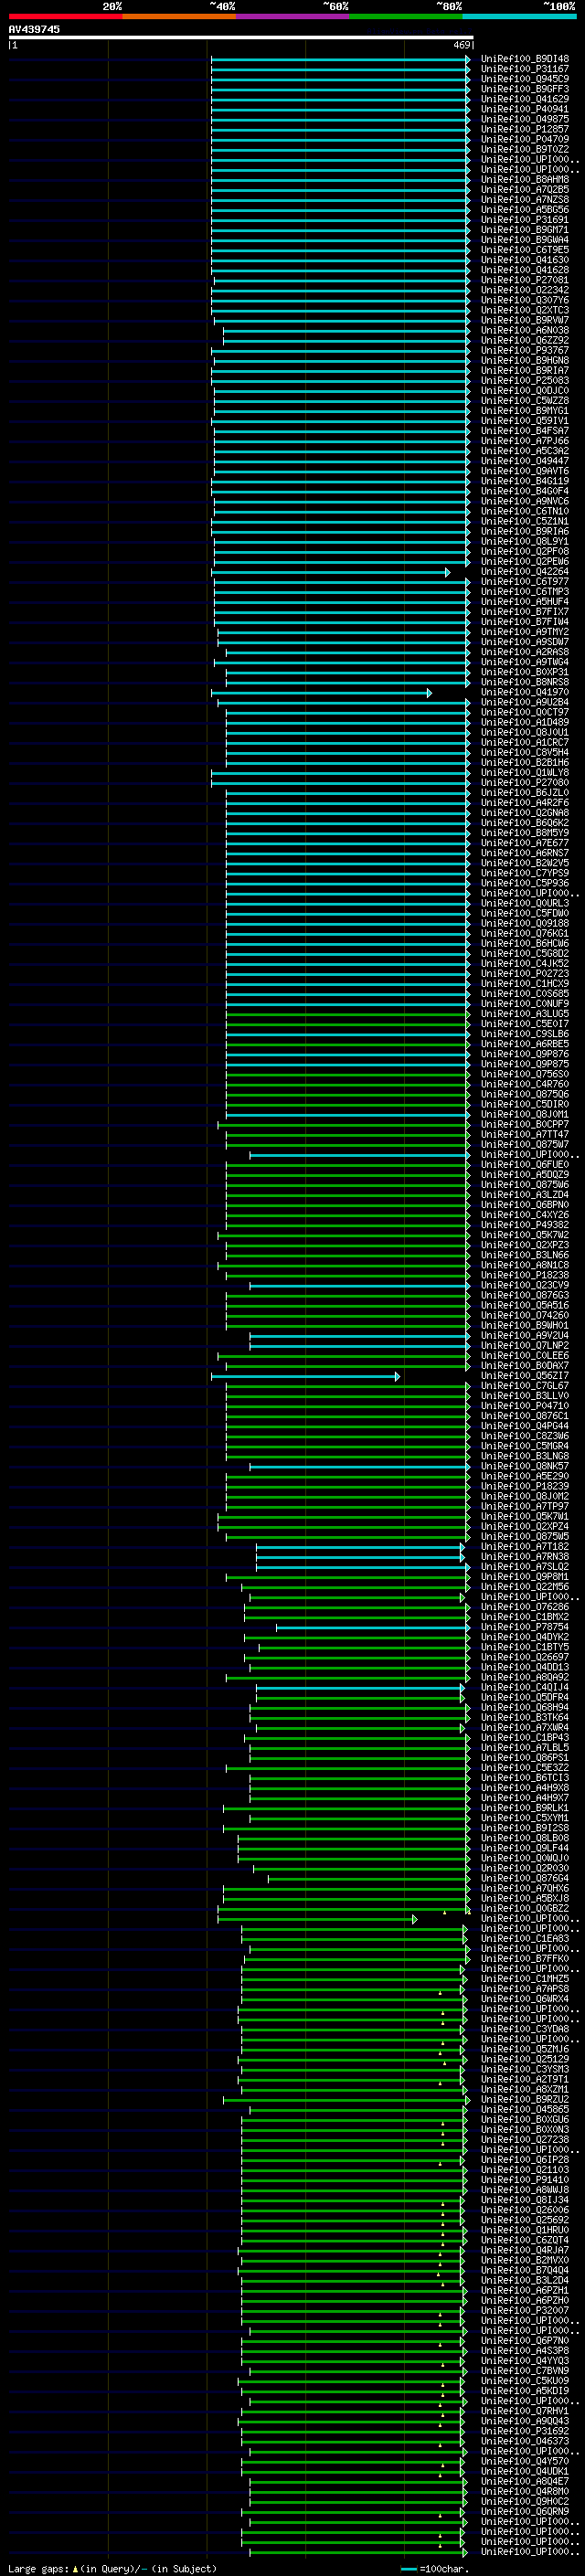Open hit UniRef100_Q945C9
Viewport: 585px width, 2576px height.
click(x=525, y=79)
